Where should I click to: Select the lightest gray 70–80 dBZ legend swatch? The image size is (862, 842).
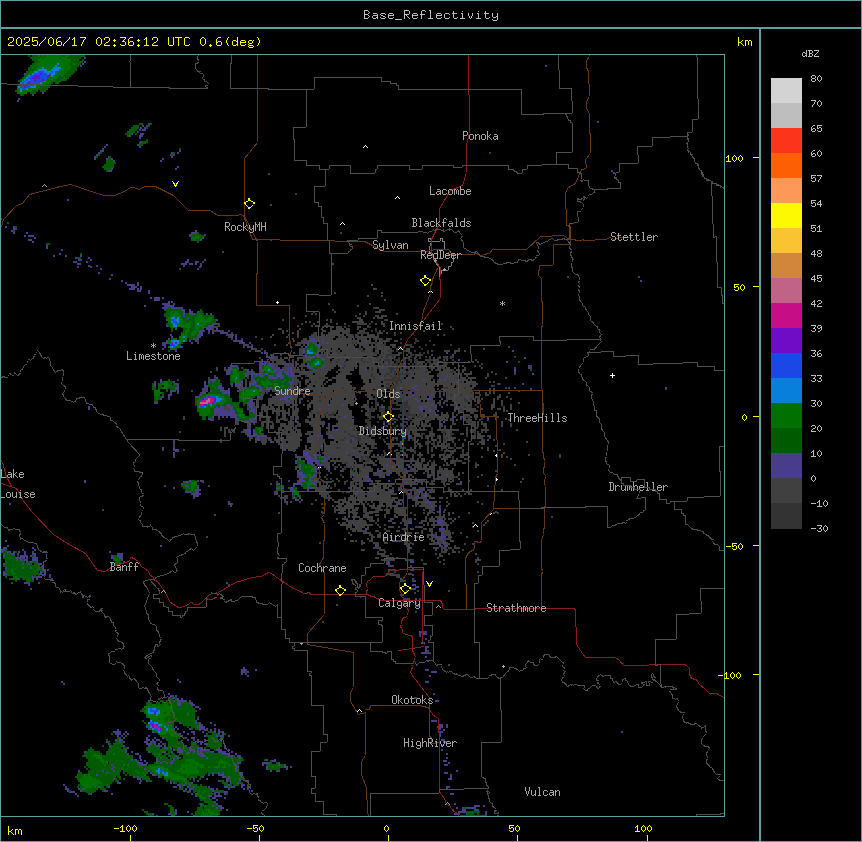786,91
